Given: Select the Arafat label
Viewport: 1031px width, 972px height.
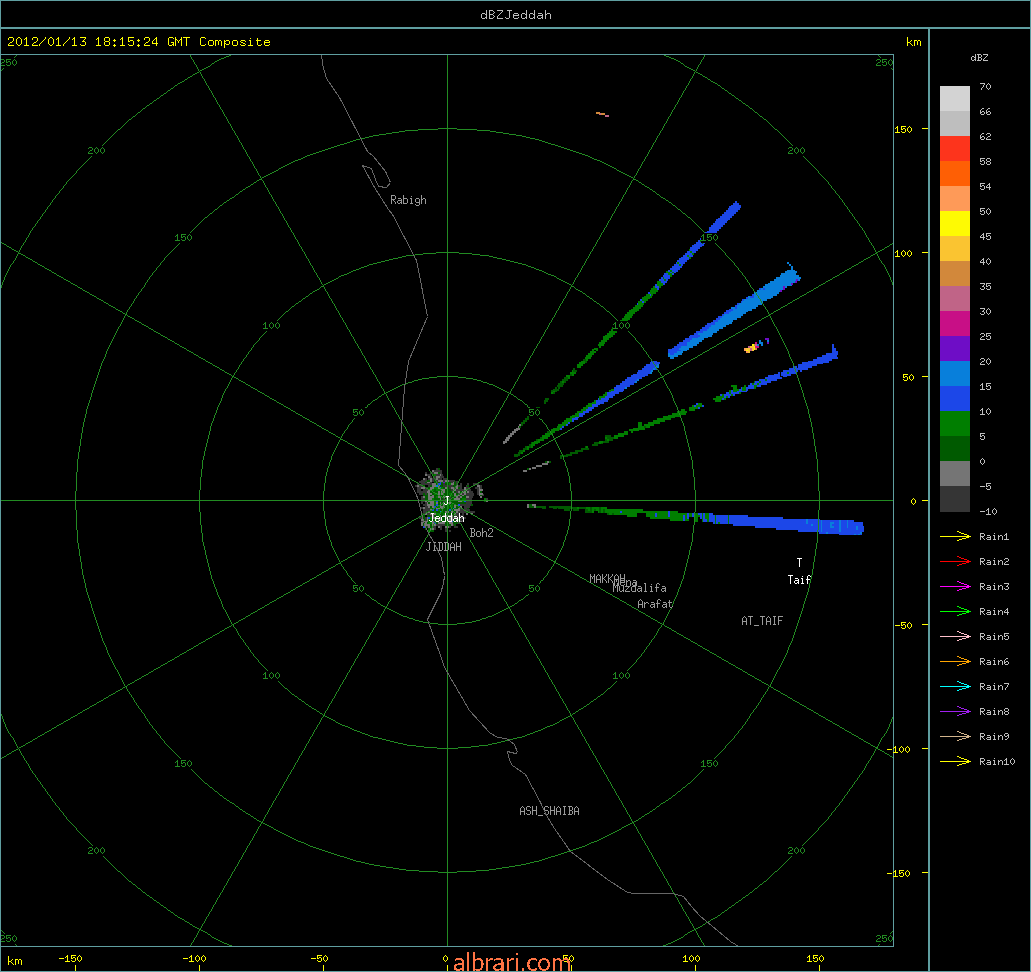Looking at the screenshot, I should click(655, 604).
